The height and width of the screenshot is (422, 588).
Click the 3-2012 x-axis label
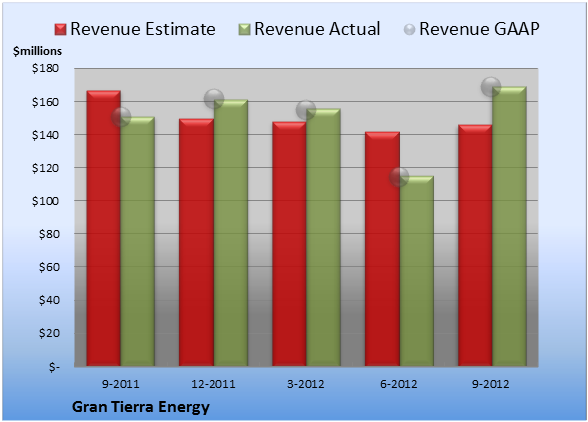306,384
